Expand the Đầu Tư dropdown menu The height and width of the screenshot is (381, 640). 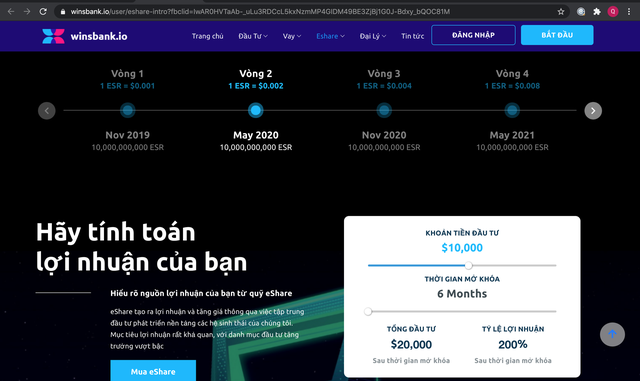point(253,36)
